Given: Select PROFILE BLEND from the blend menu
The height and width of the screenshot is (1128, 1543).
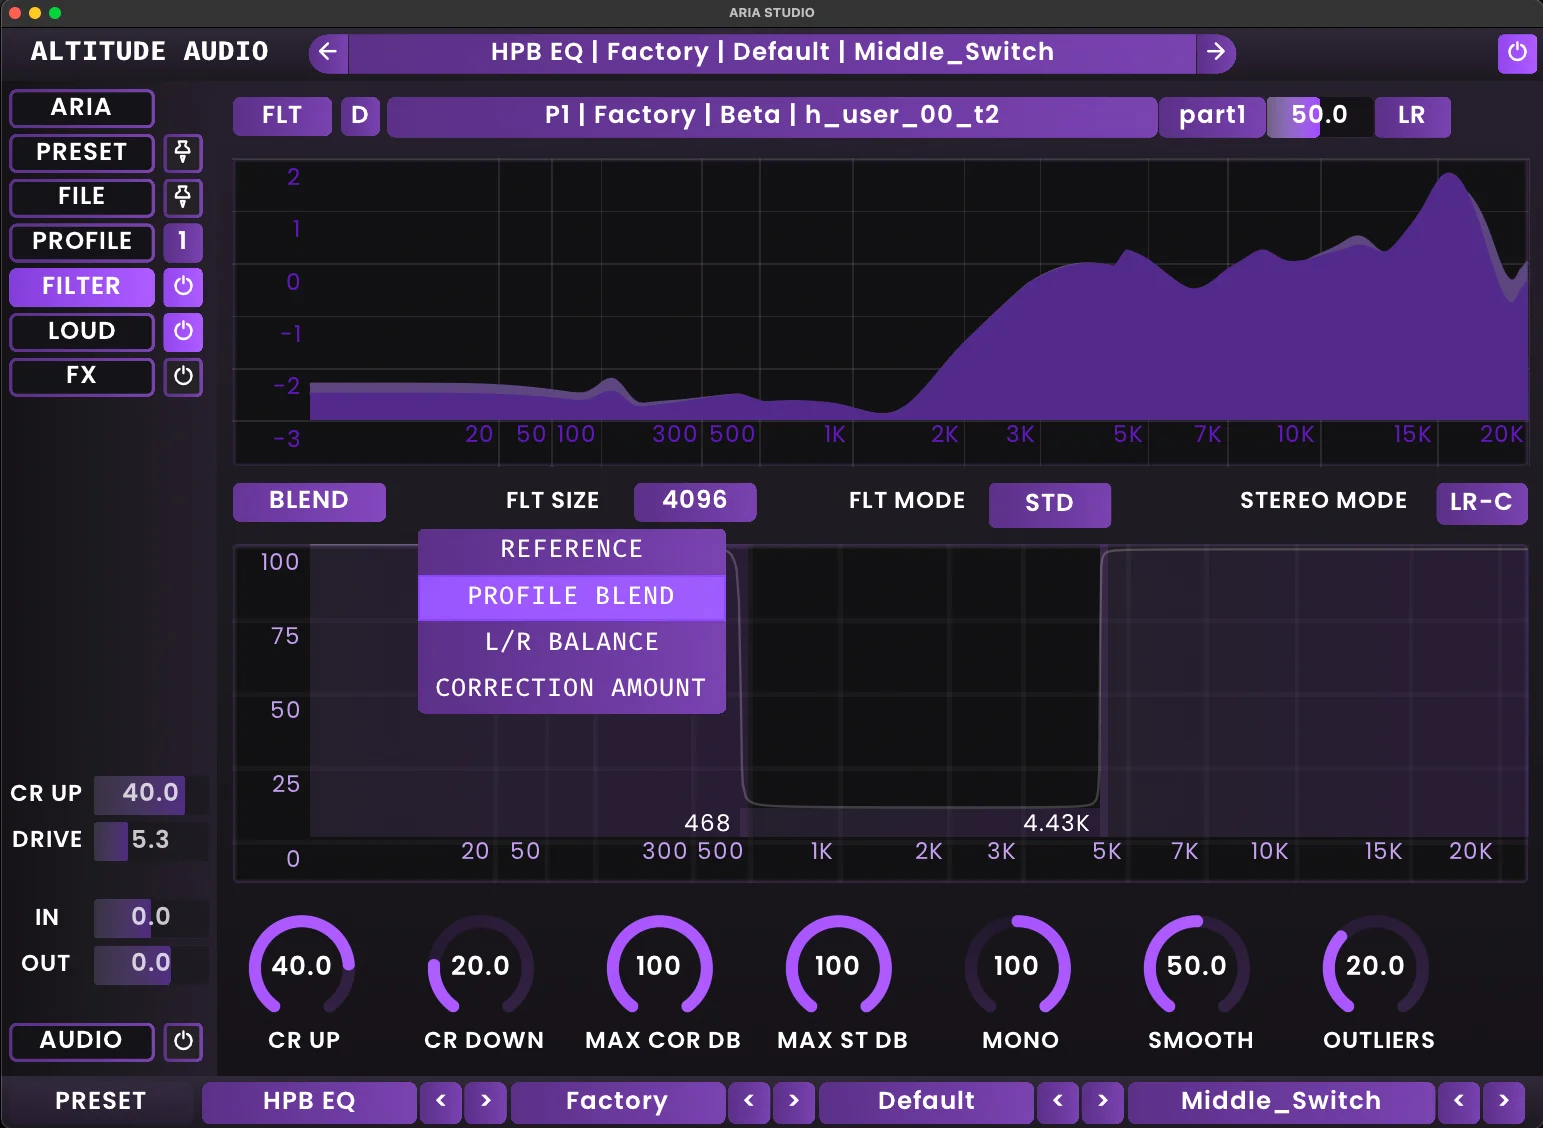Looking at the screenshot, I should [x=571, y=595].
